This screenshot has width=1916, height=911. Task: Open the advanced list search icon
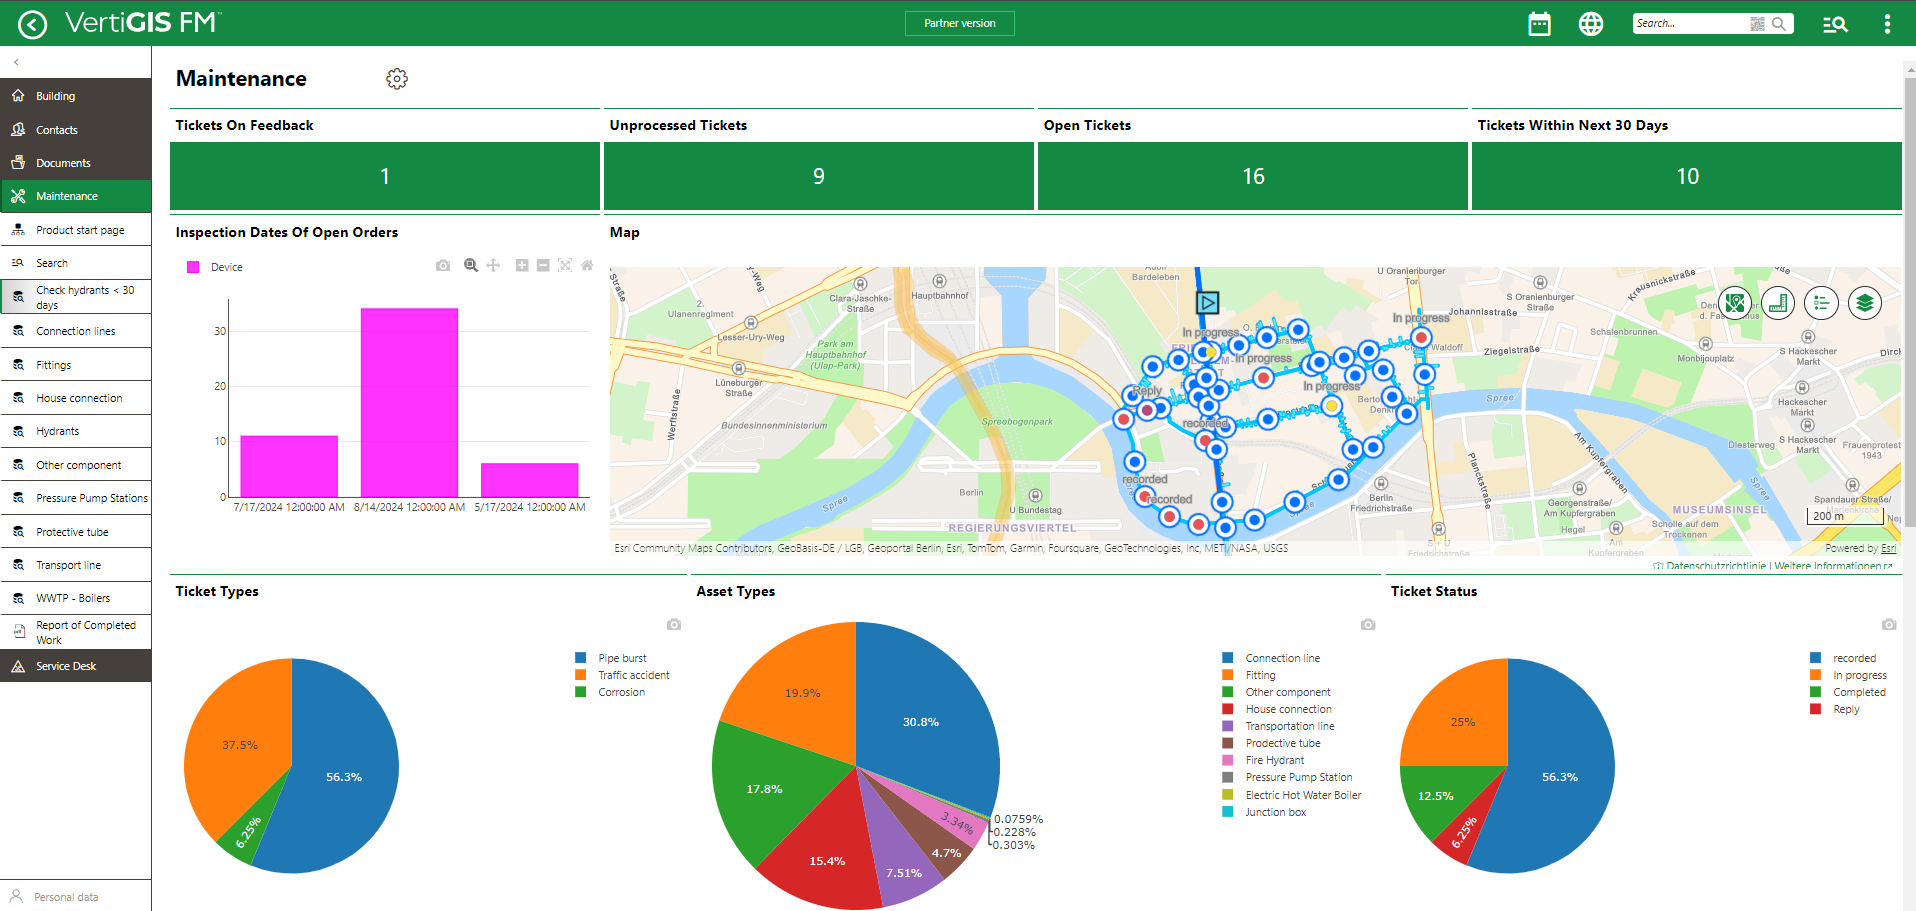click(1835, 24)
